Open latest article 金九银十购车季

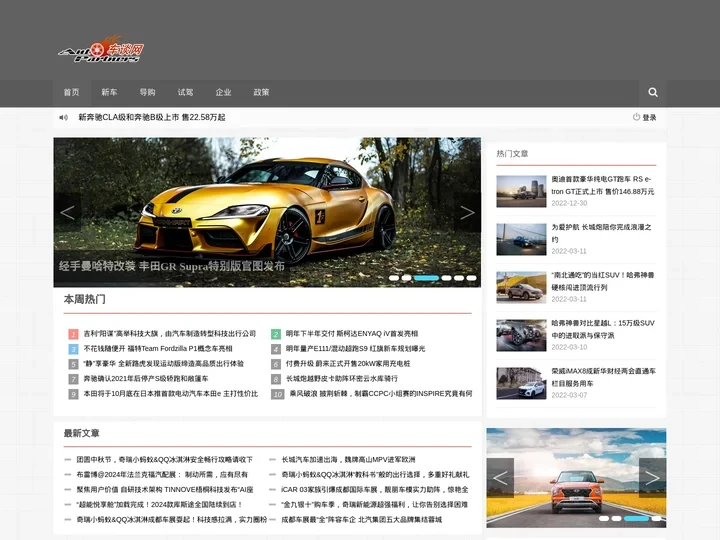[375, 505]
